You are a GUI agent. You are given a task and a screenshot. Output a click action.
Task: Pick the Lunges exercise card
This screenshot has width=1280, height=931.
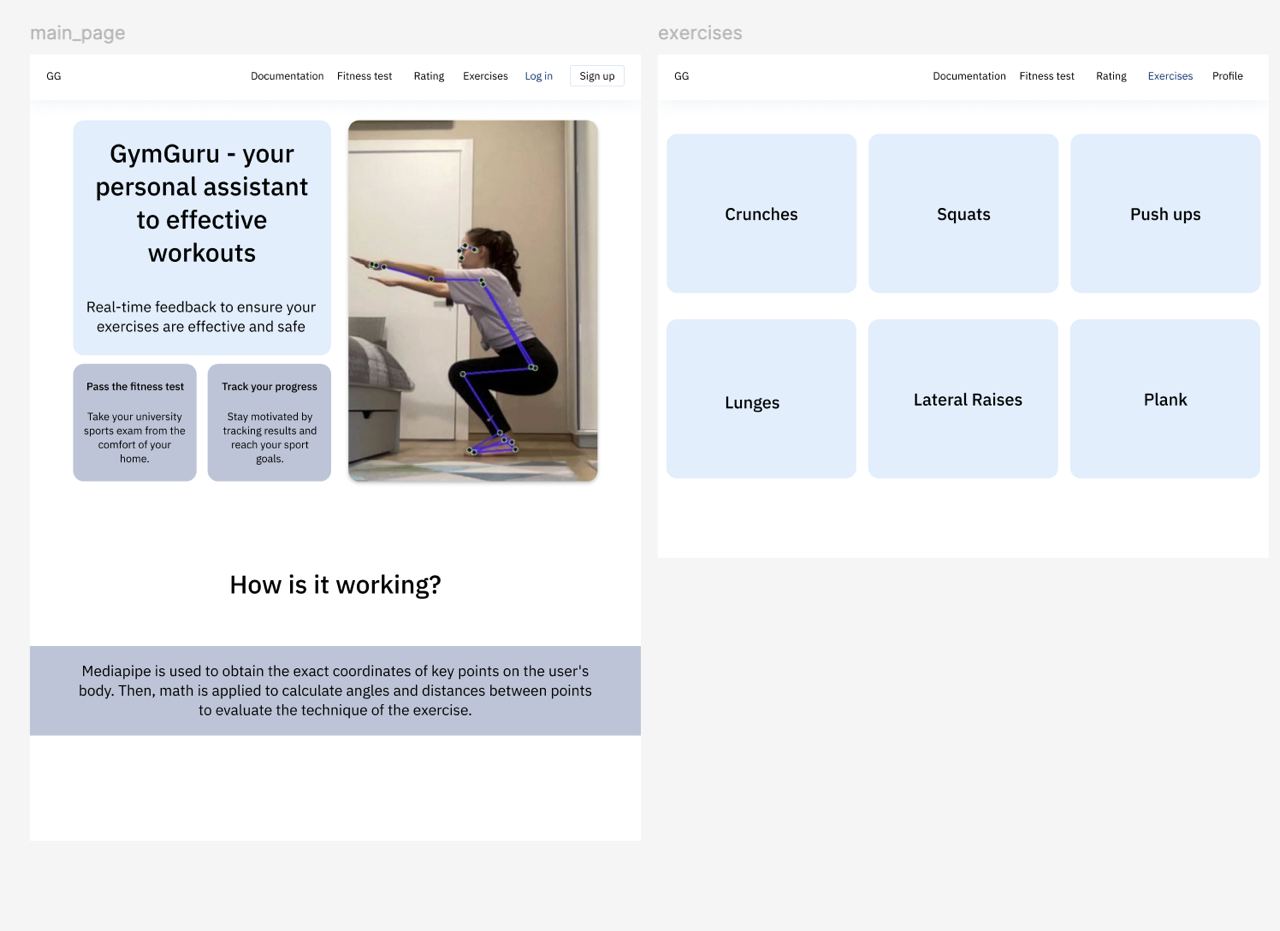tap(761, 400)
